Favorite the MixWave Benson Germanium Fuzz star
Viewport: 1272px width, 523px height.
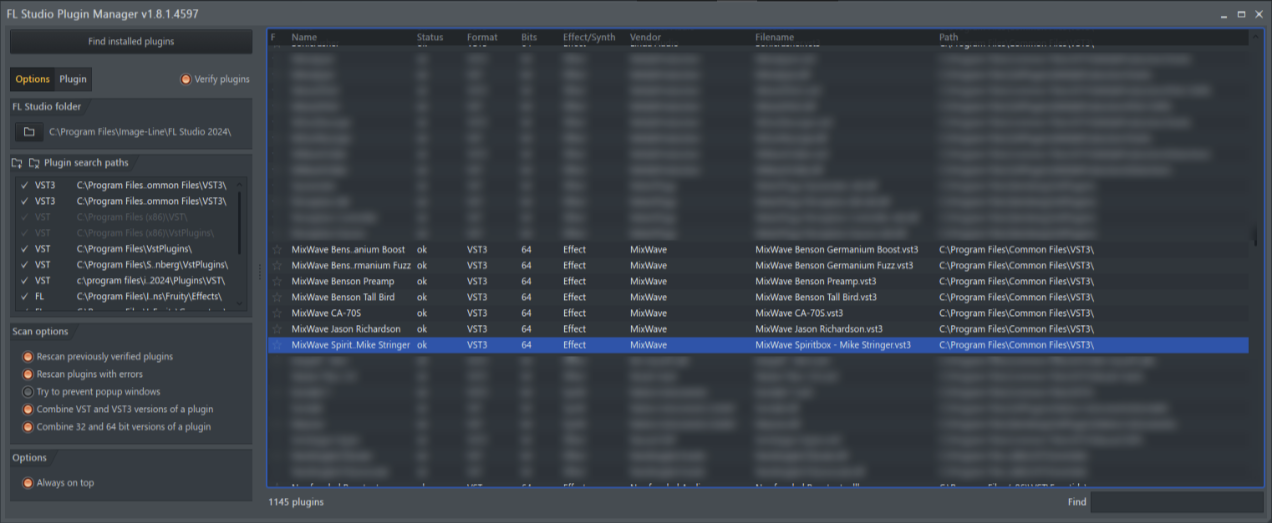[277, 266]
